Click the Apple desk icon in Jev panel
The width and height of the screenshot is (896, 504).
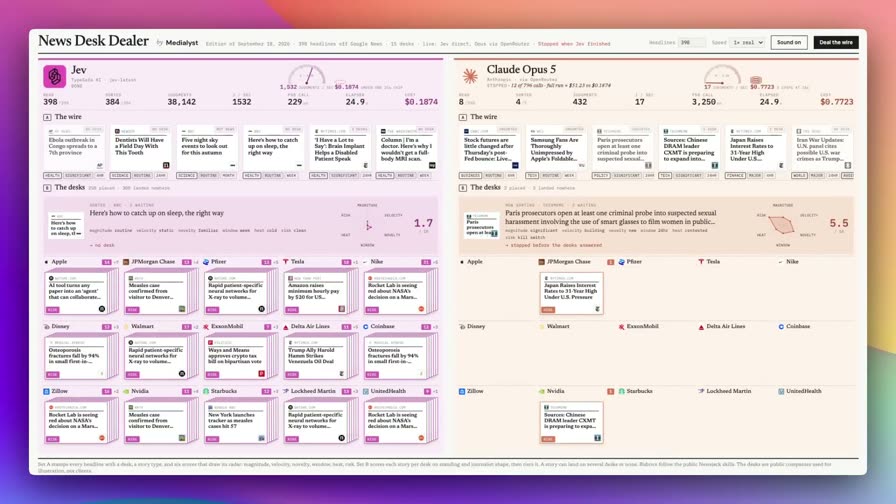pos(46,262)
